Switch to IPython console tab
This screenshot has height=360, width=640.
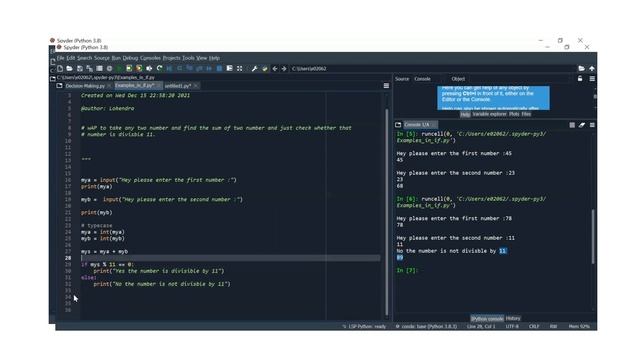487,318
